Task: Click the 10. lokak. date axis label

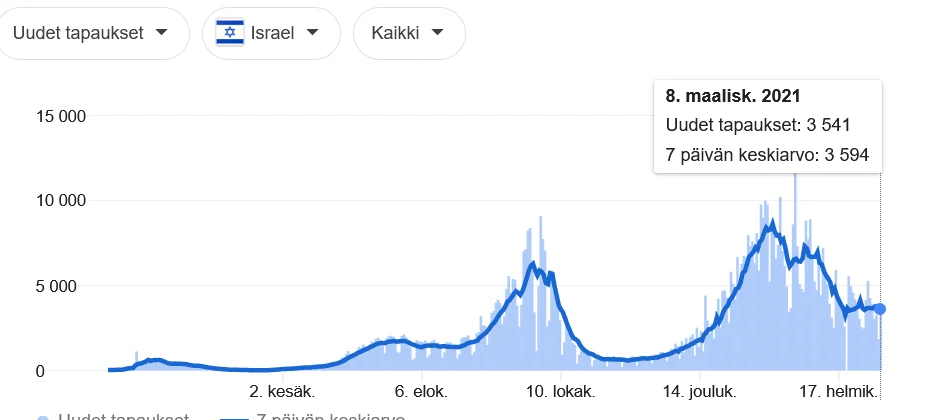Action: (561, 391)
